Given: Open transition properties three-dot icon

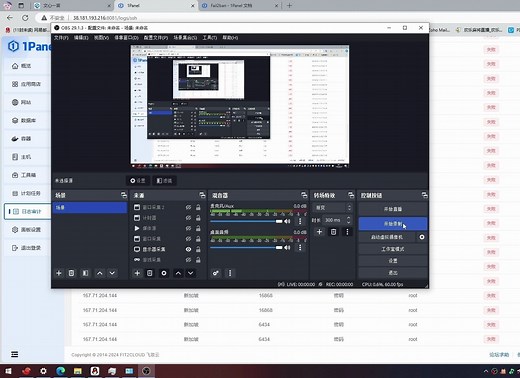Looking at the screenshot, I should pos(347,232).
